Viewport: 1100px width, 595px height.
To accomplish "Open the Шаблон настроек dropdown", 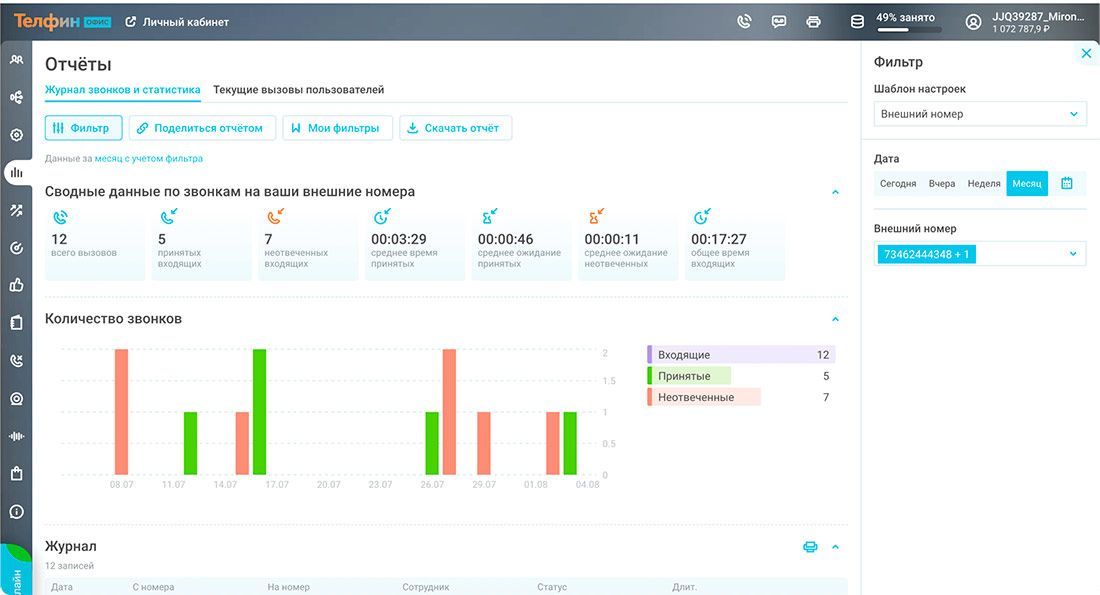I will coord(979,114).
